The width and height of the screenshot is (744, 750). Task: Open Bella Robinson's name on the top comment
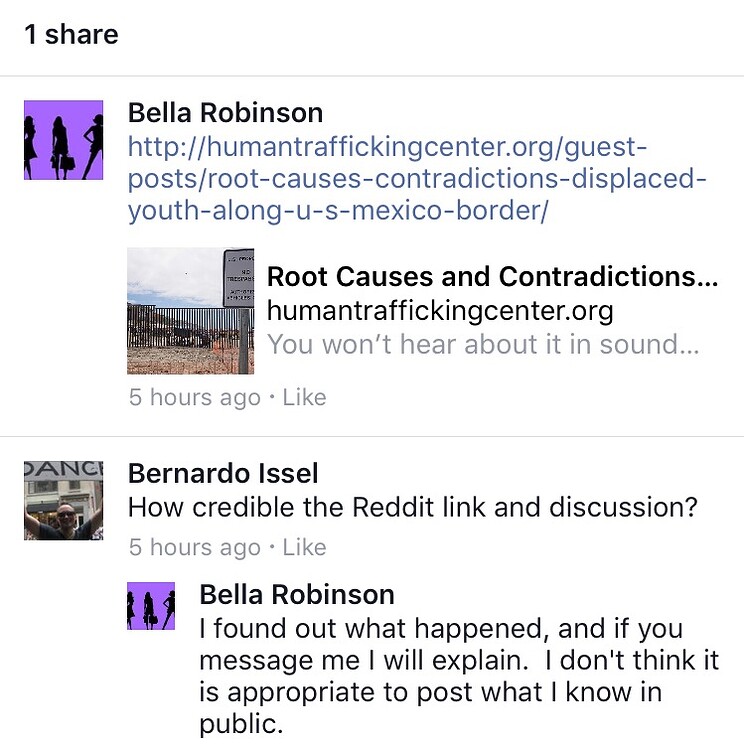(225, 113)
